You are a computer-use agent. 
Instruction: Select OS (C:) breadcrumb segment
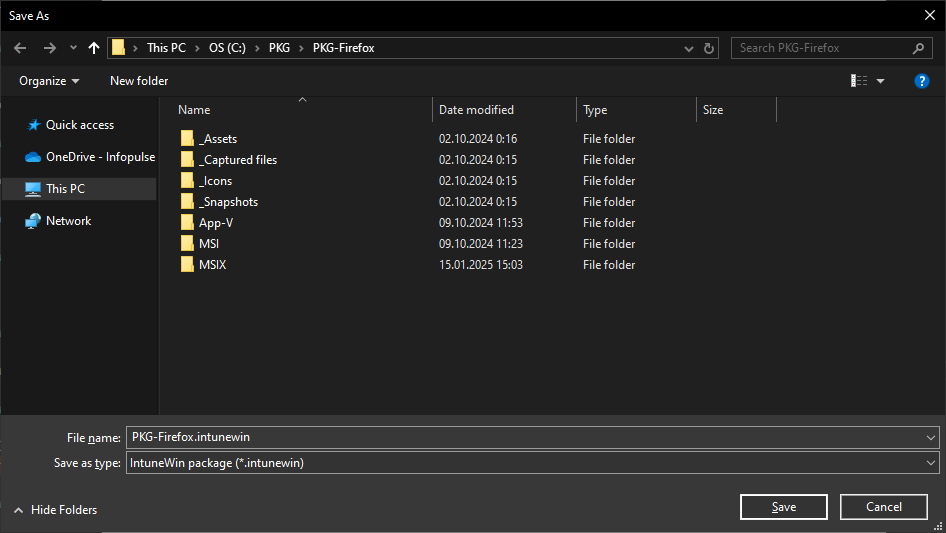227,48
